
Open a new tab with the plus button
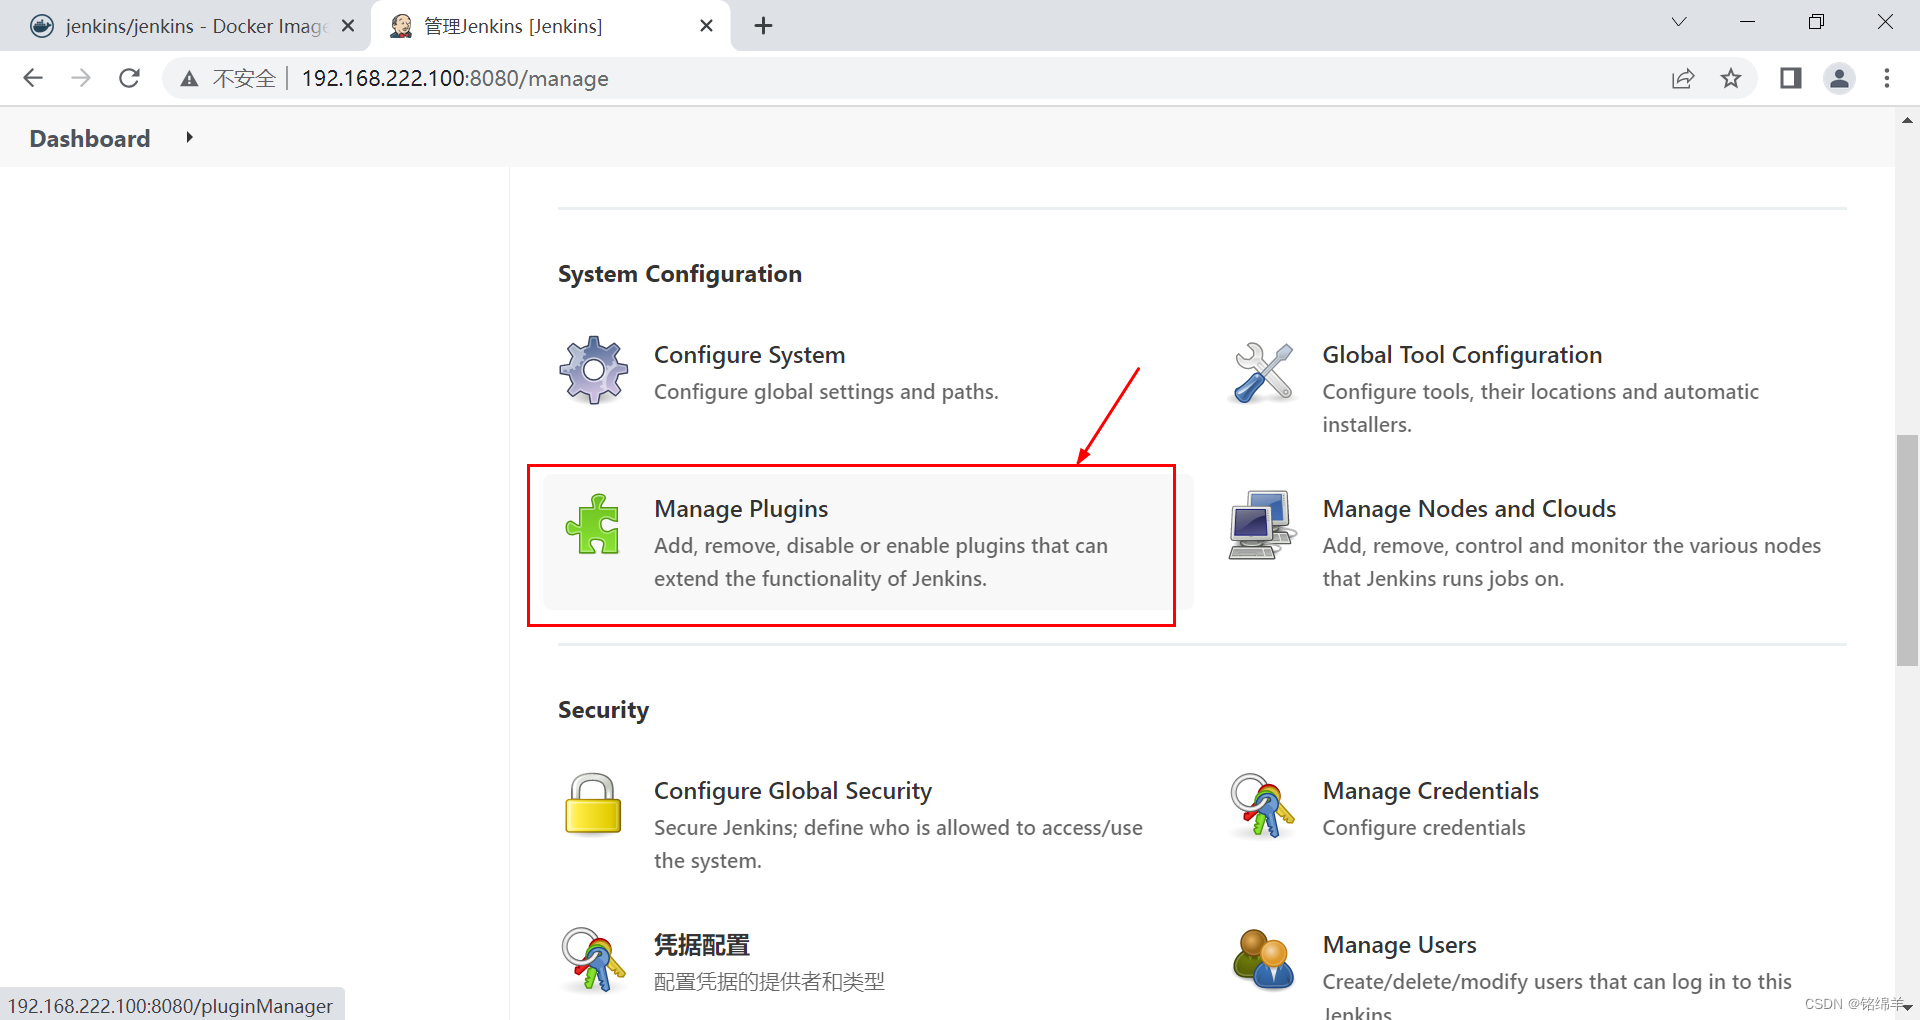(763, 26)
